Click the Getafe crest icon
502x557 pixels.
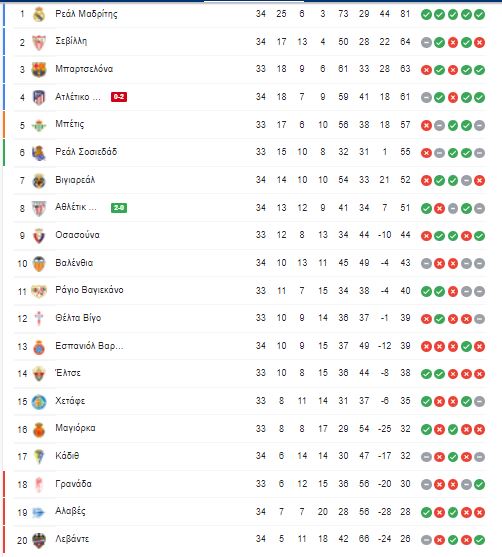[39, 402]
